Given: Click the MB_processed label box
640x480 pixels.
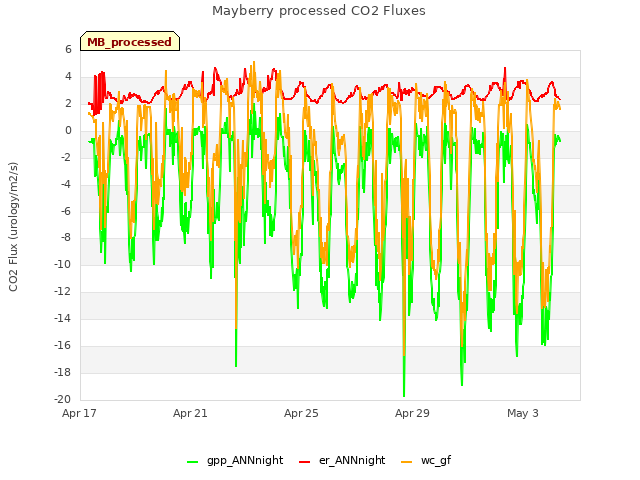Looking at the screenshot, I should tap(130, 41).
